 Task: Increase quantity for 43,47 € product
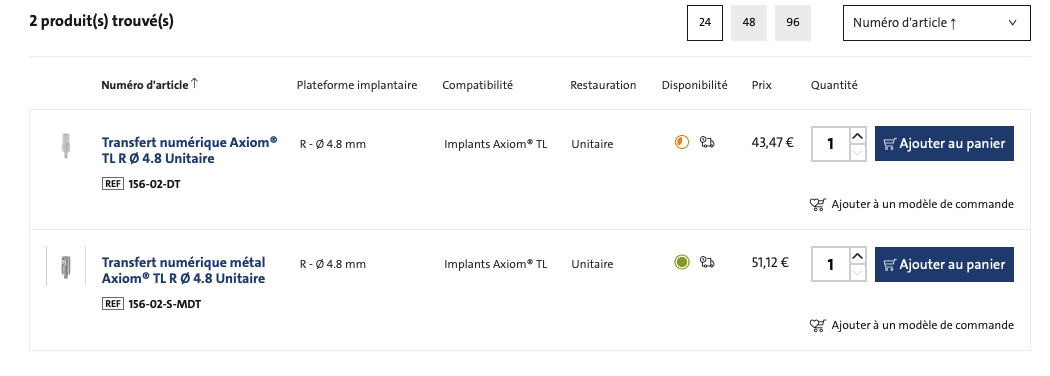pos(857,136)
